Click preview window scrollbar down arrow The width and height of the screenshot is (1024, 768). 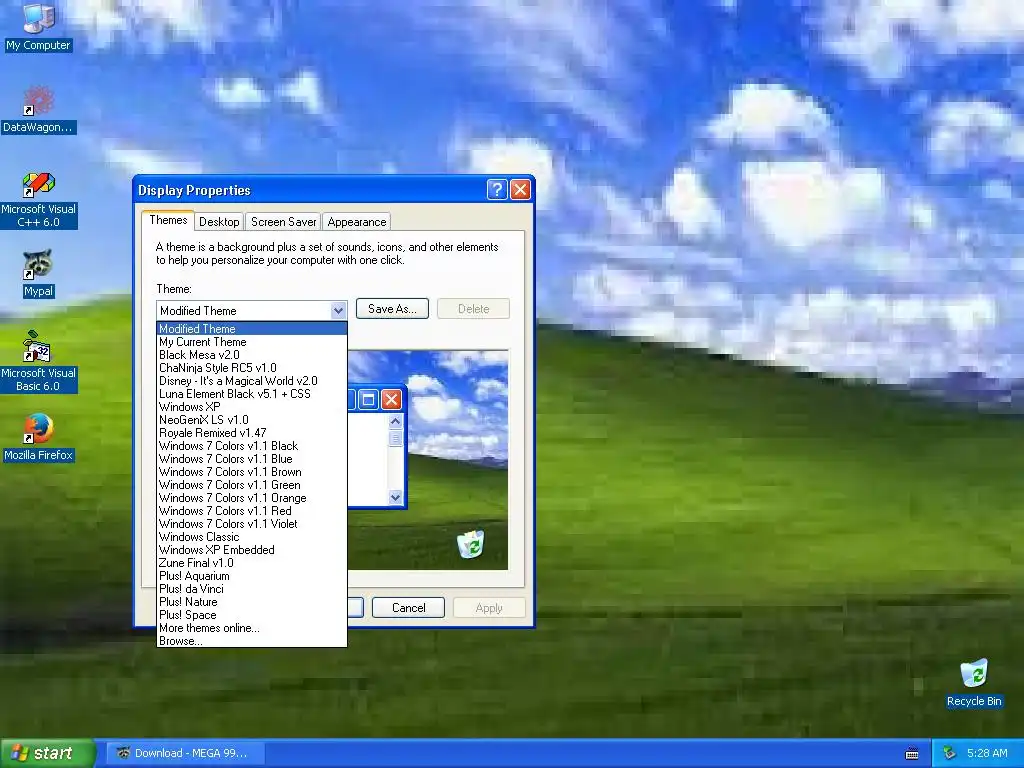(x=395, y=498)
